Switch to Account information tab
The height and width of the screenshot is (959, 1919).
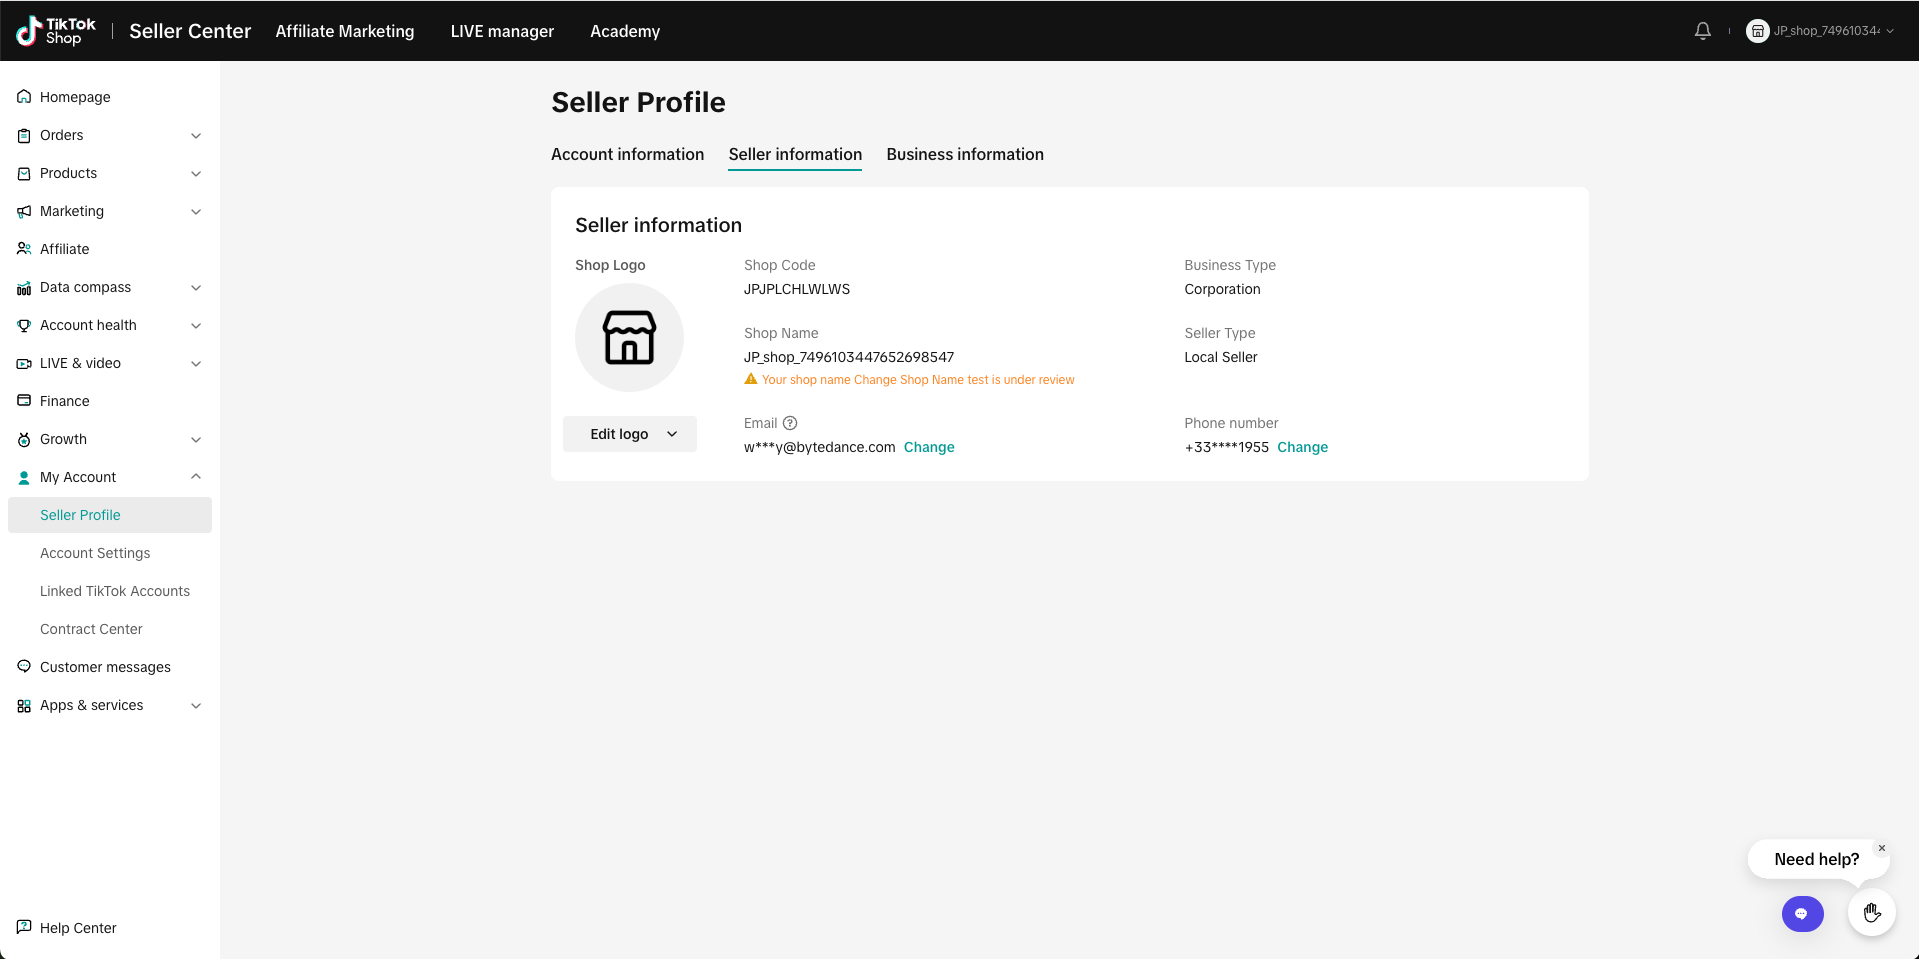(x=627, y=154)
